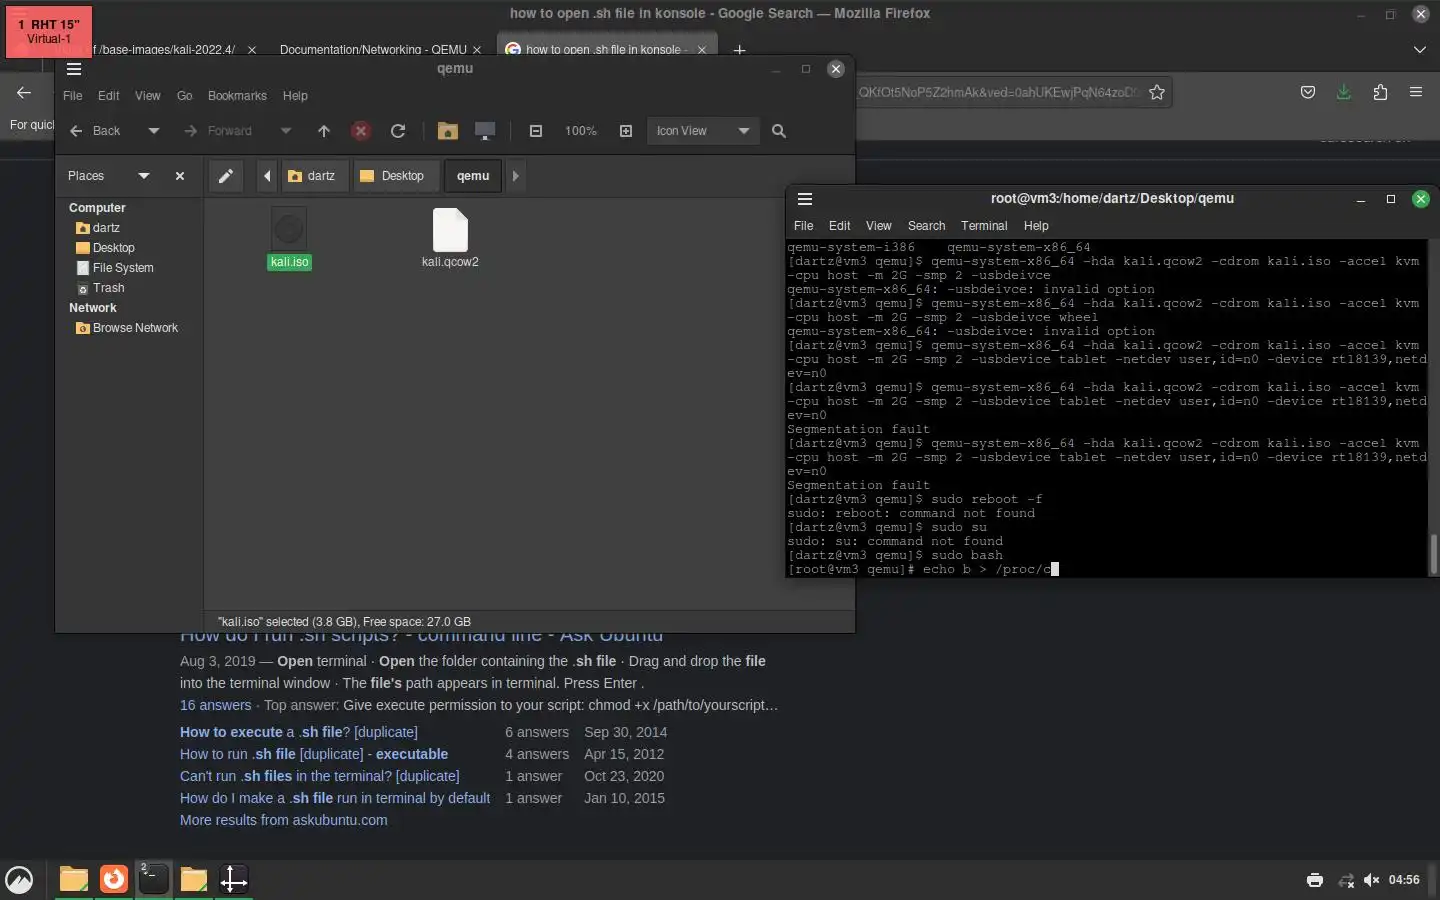Image resolution: width=1440 pixels, height=900 pixels.
Task: List all Firefox tabs chevron
Action: pos(1420,50)
